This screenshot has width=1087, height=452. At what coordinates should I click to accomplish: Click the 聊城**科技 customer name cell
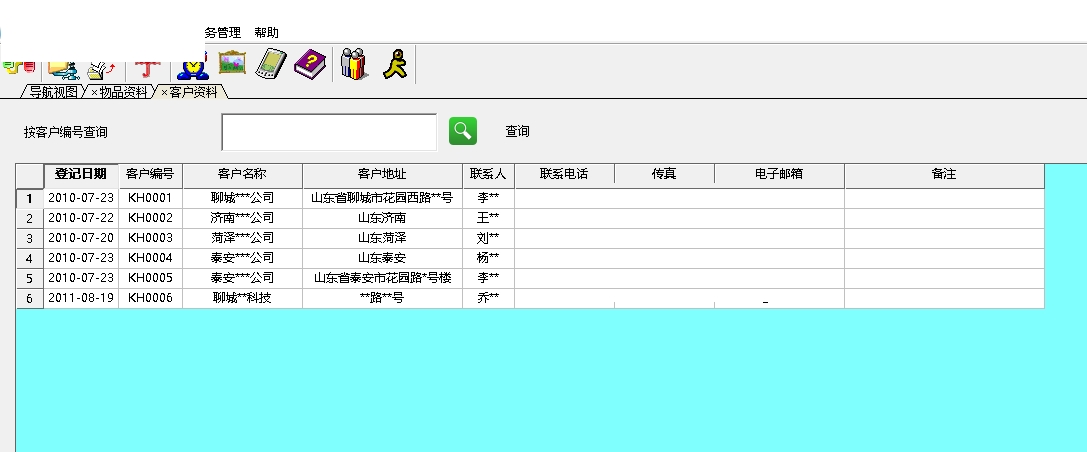tap(242, 298)
